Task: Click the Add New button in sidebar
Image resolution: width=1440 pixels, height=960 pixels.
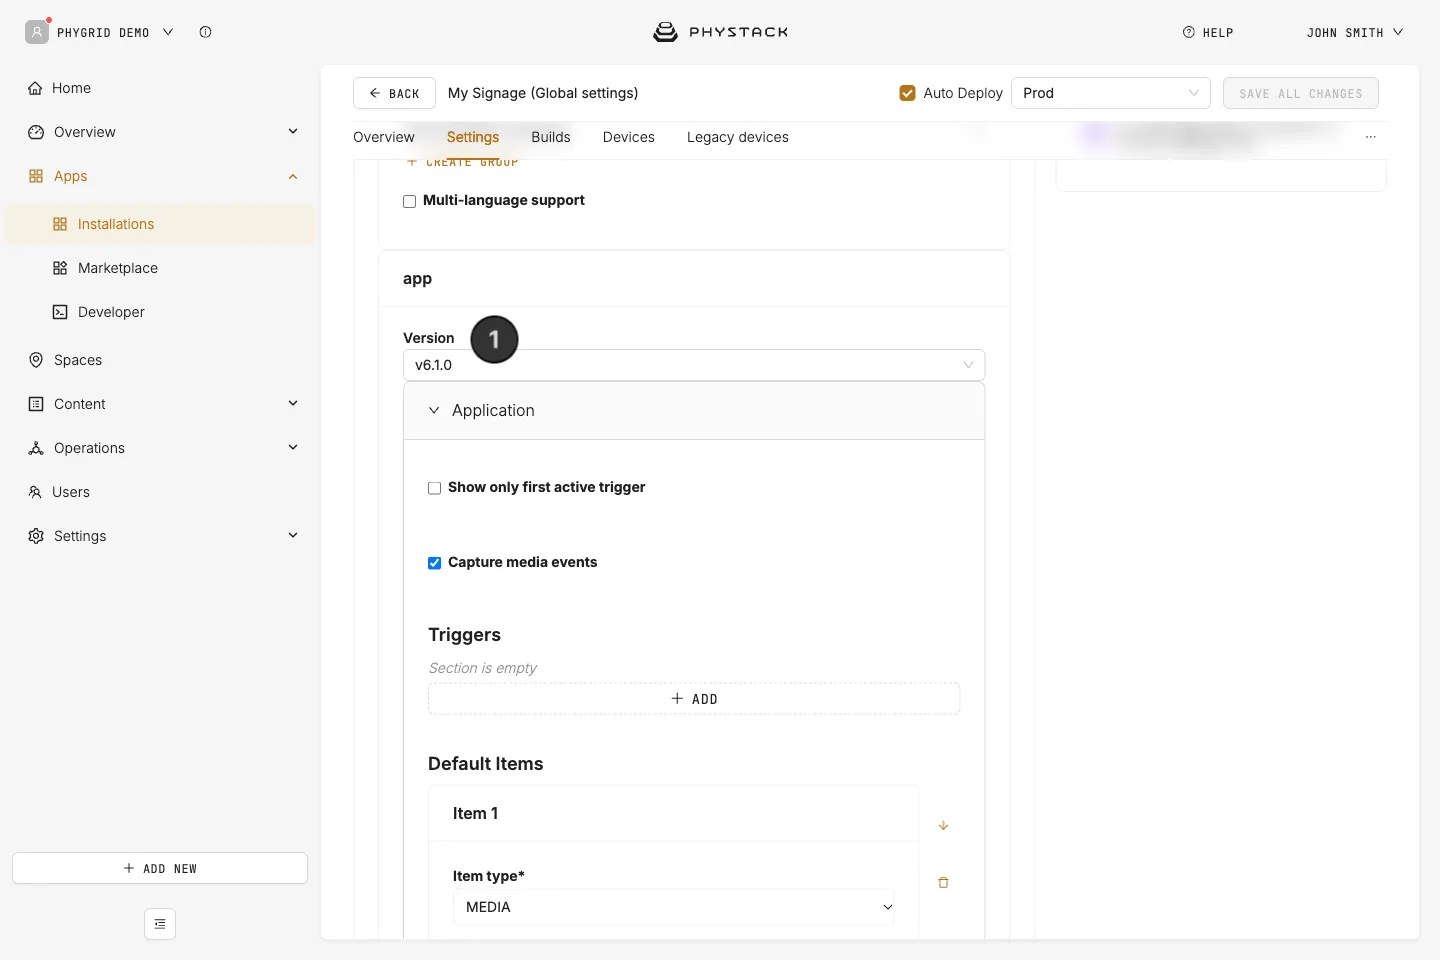Action: [x=160, y=868]
